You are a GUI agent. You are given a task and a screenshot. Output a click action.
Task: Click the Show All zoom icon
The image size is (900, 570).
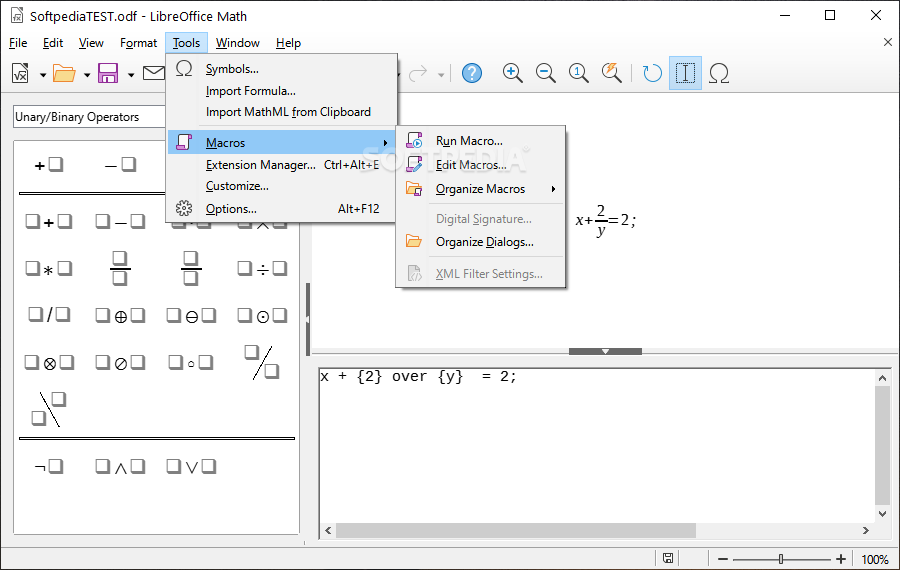click(612, 73)
